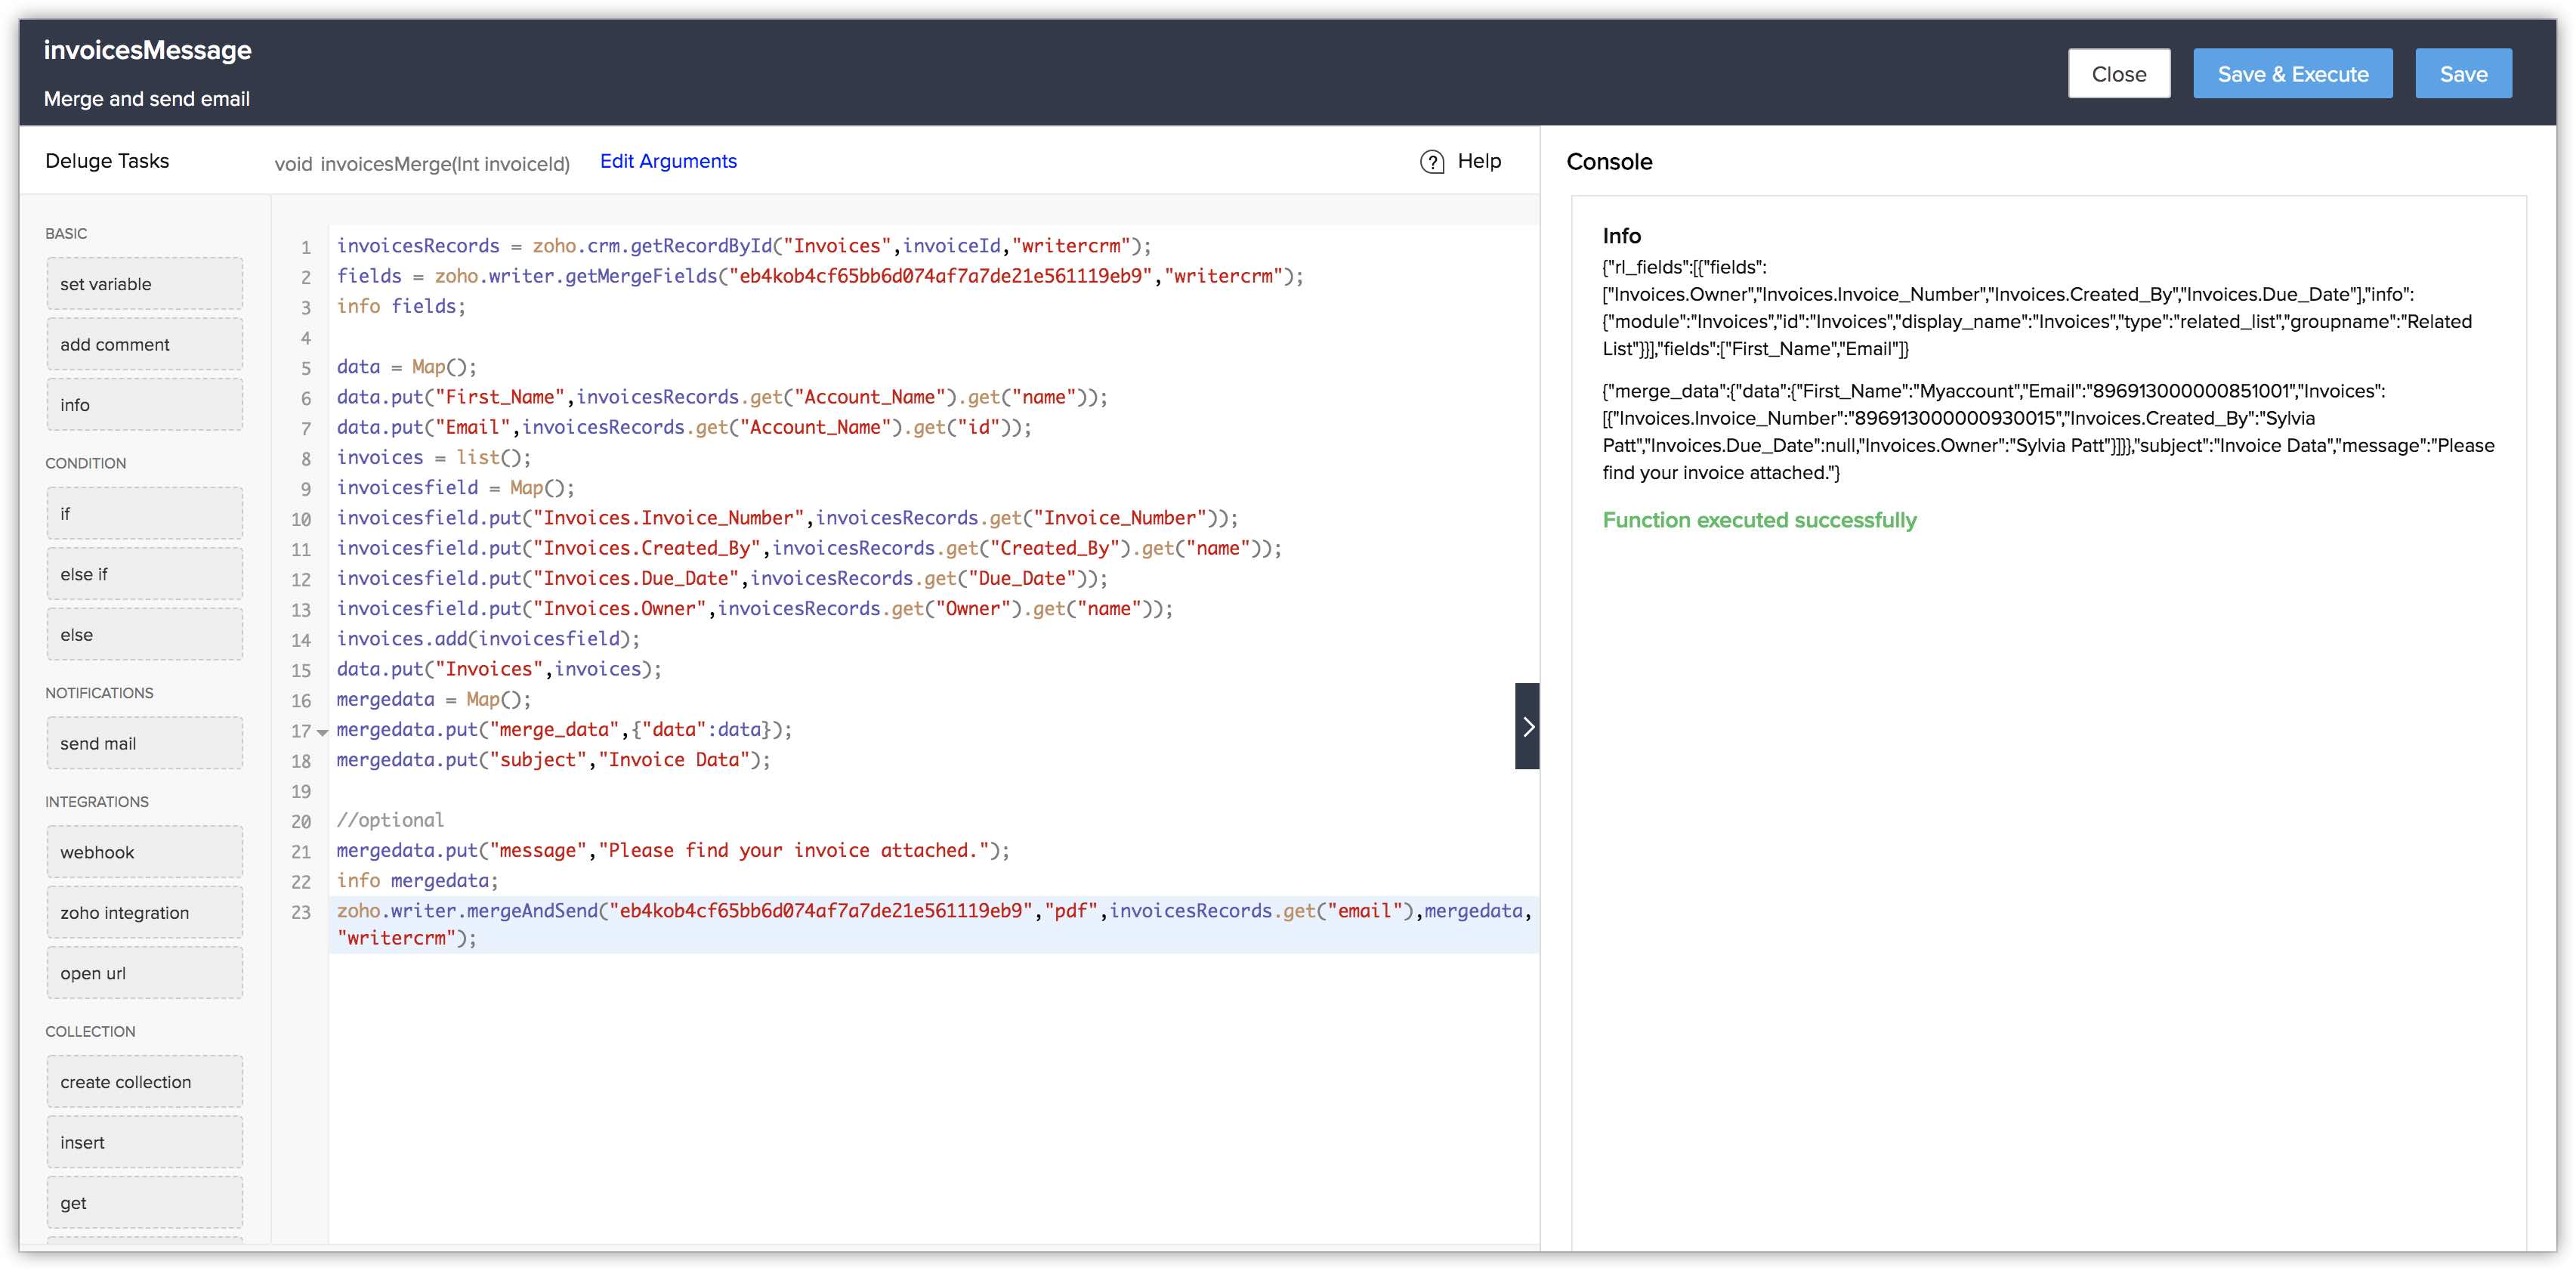Collapse the console panel with the arrow handle
This screenshot has height=1271, width=2576.
click(x=1527, y=726)
